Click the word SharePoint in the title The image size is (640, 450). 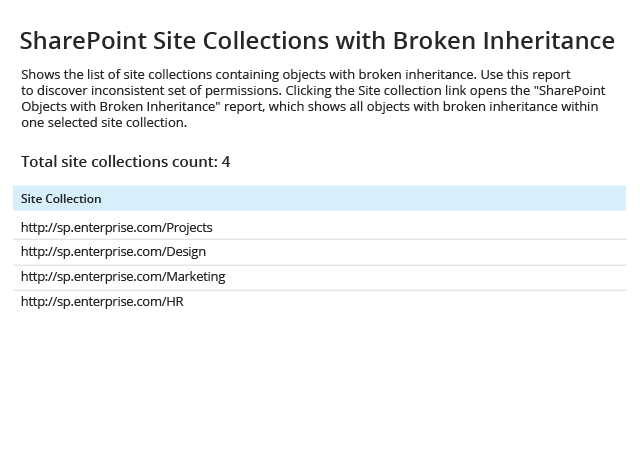point(83,41)
